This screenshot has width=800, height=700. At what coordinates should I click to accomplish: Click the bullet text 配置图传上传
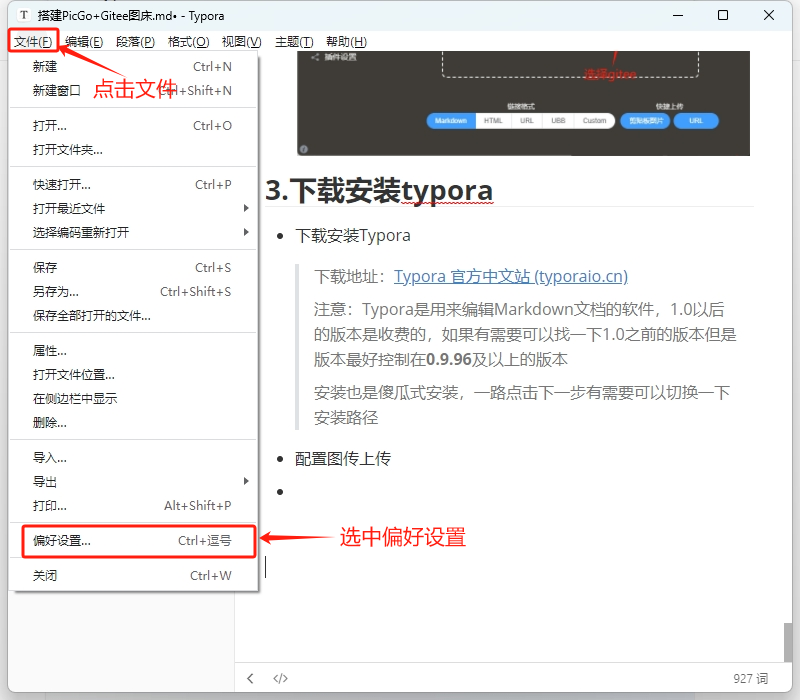point(343,458)
